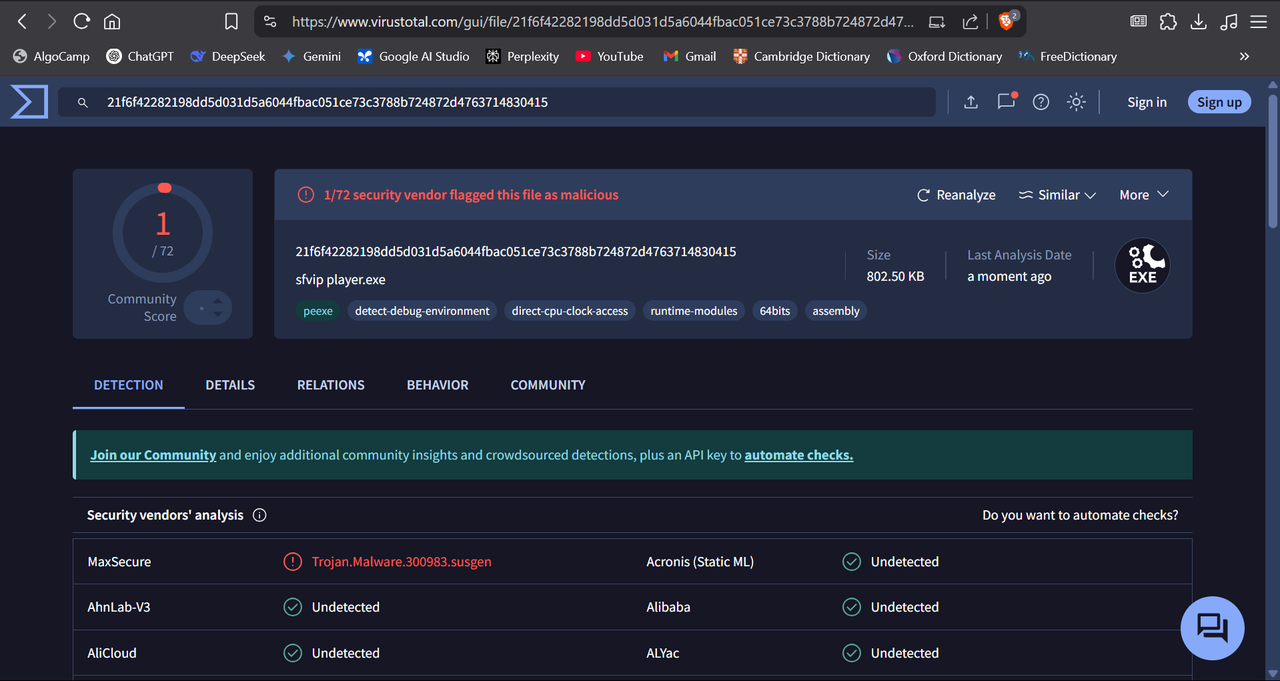Screen dimensions: 1280x681
Task: Click the search magnifier icon in VirusTotal bar
Action: [84, 102]
